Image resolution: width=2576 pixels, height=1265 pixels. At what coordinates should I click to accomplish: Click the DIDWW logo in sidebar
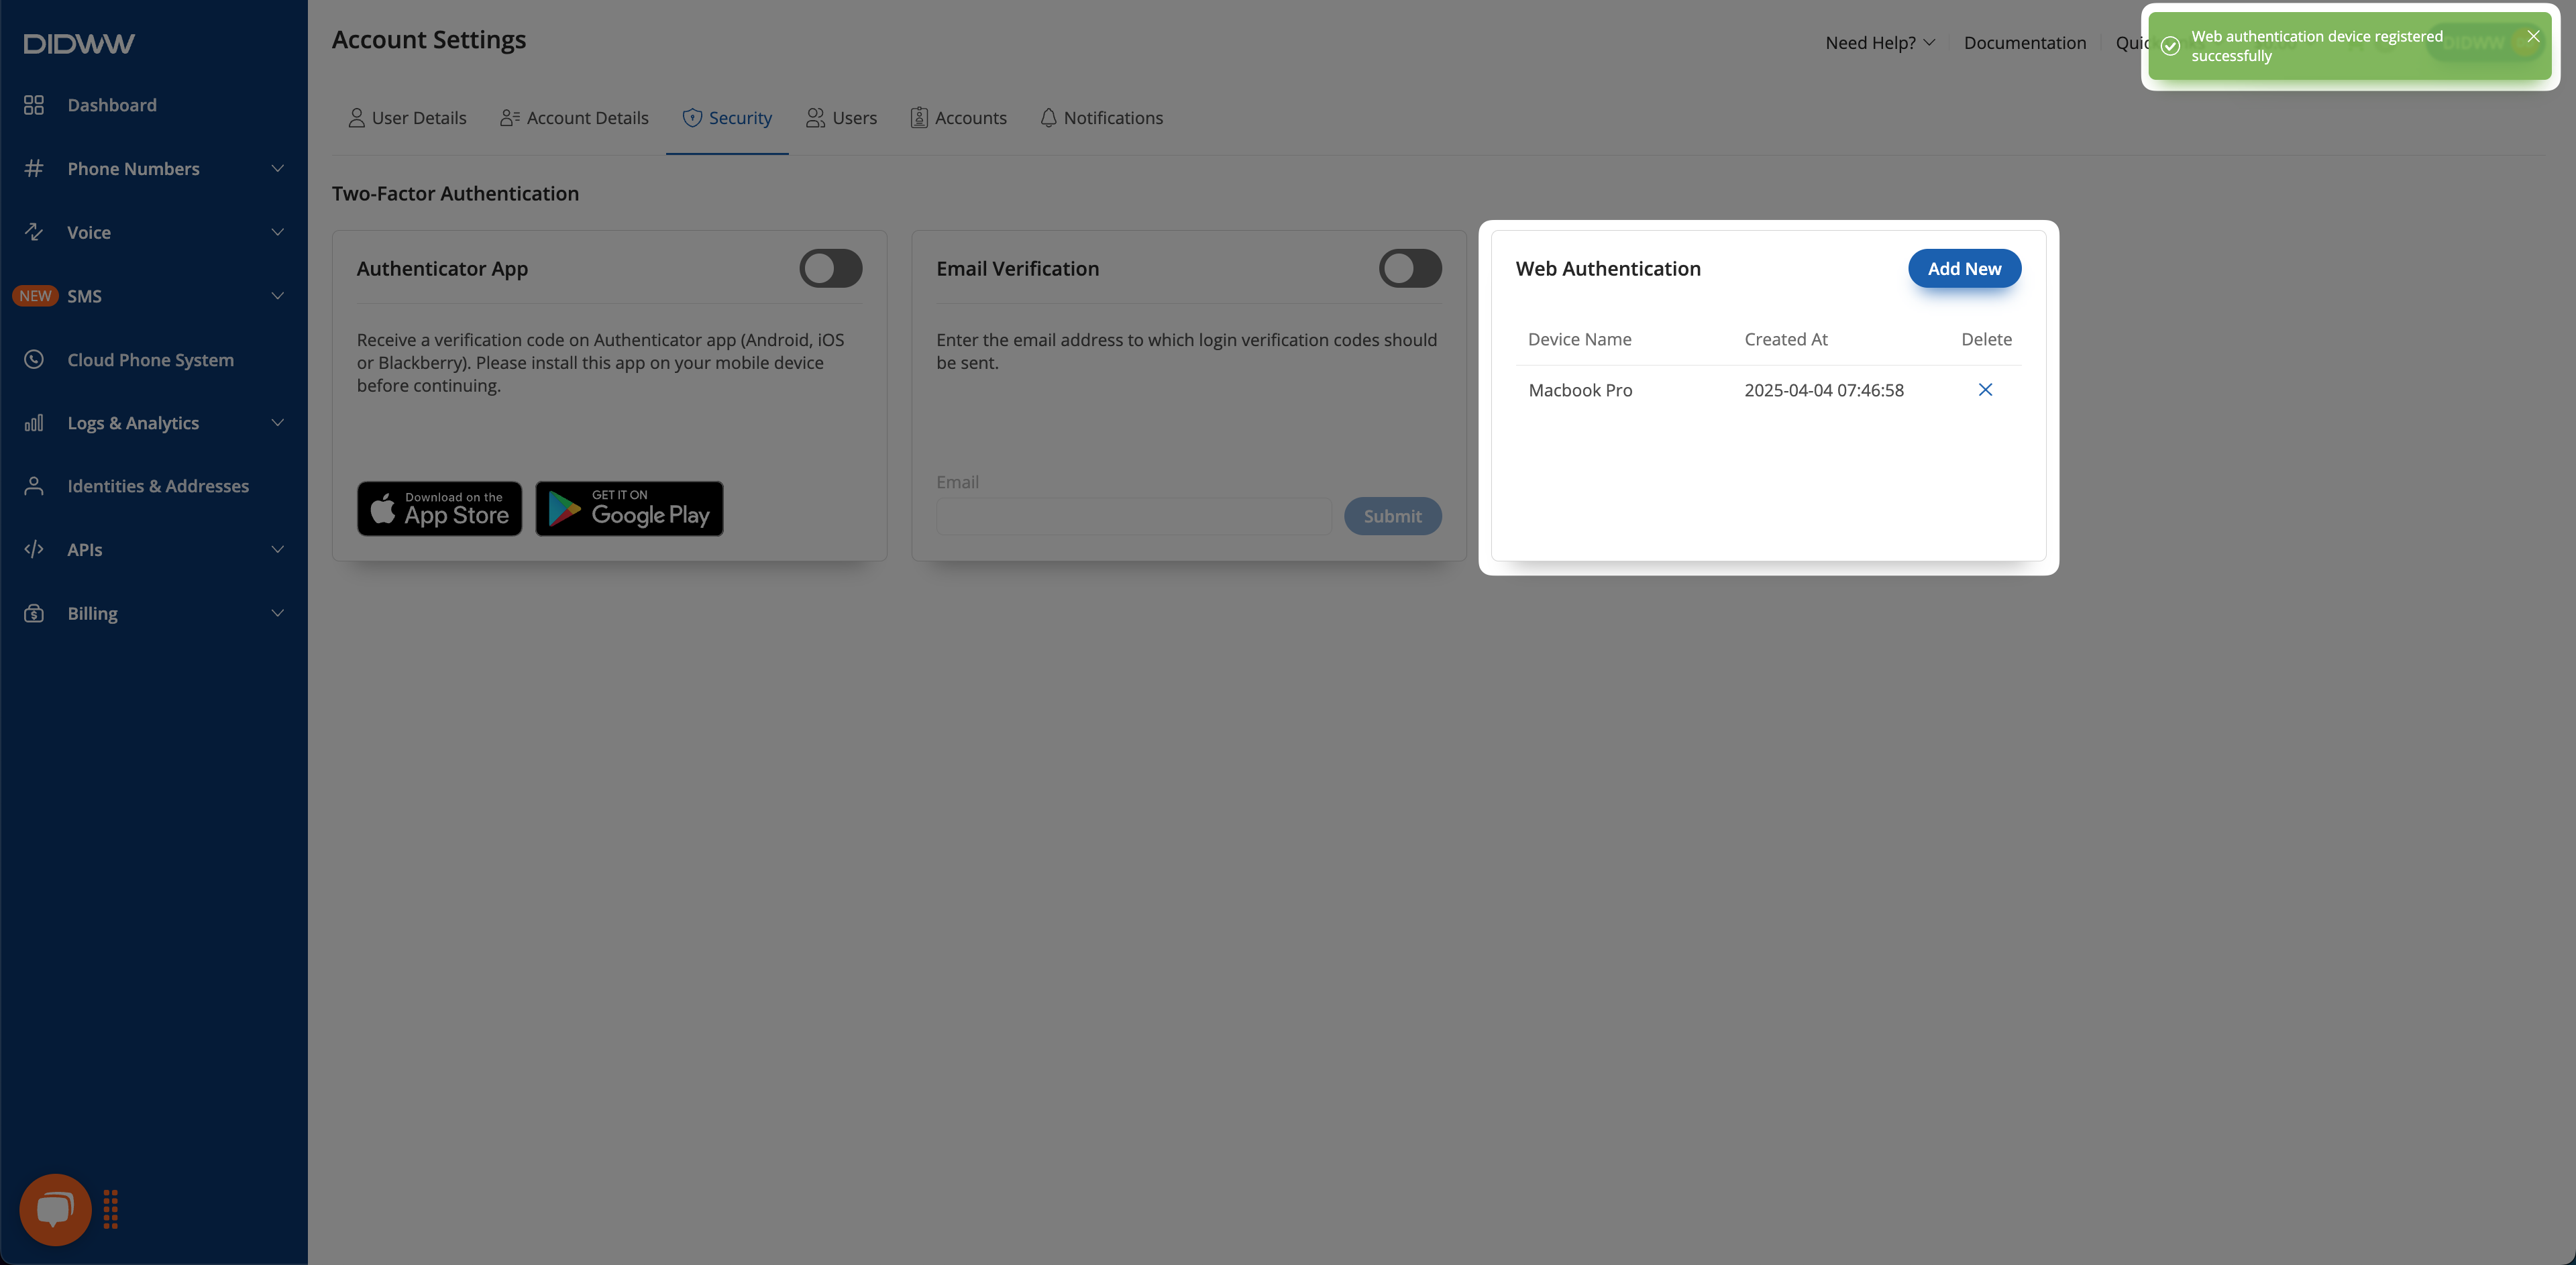[79, 43]
